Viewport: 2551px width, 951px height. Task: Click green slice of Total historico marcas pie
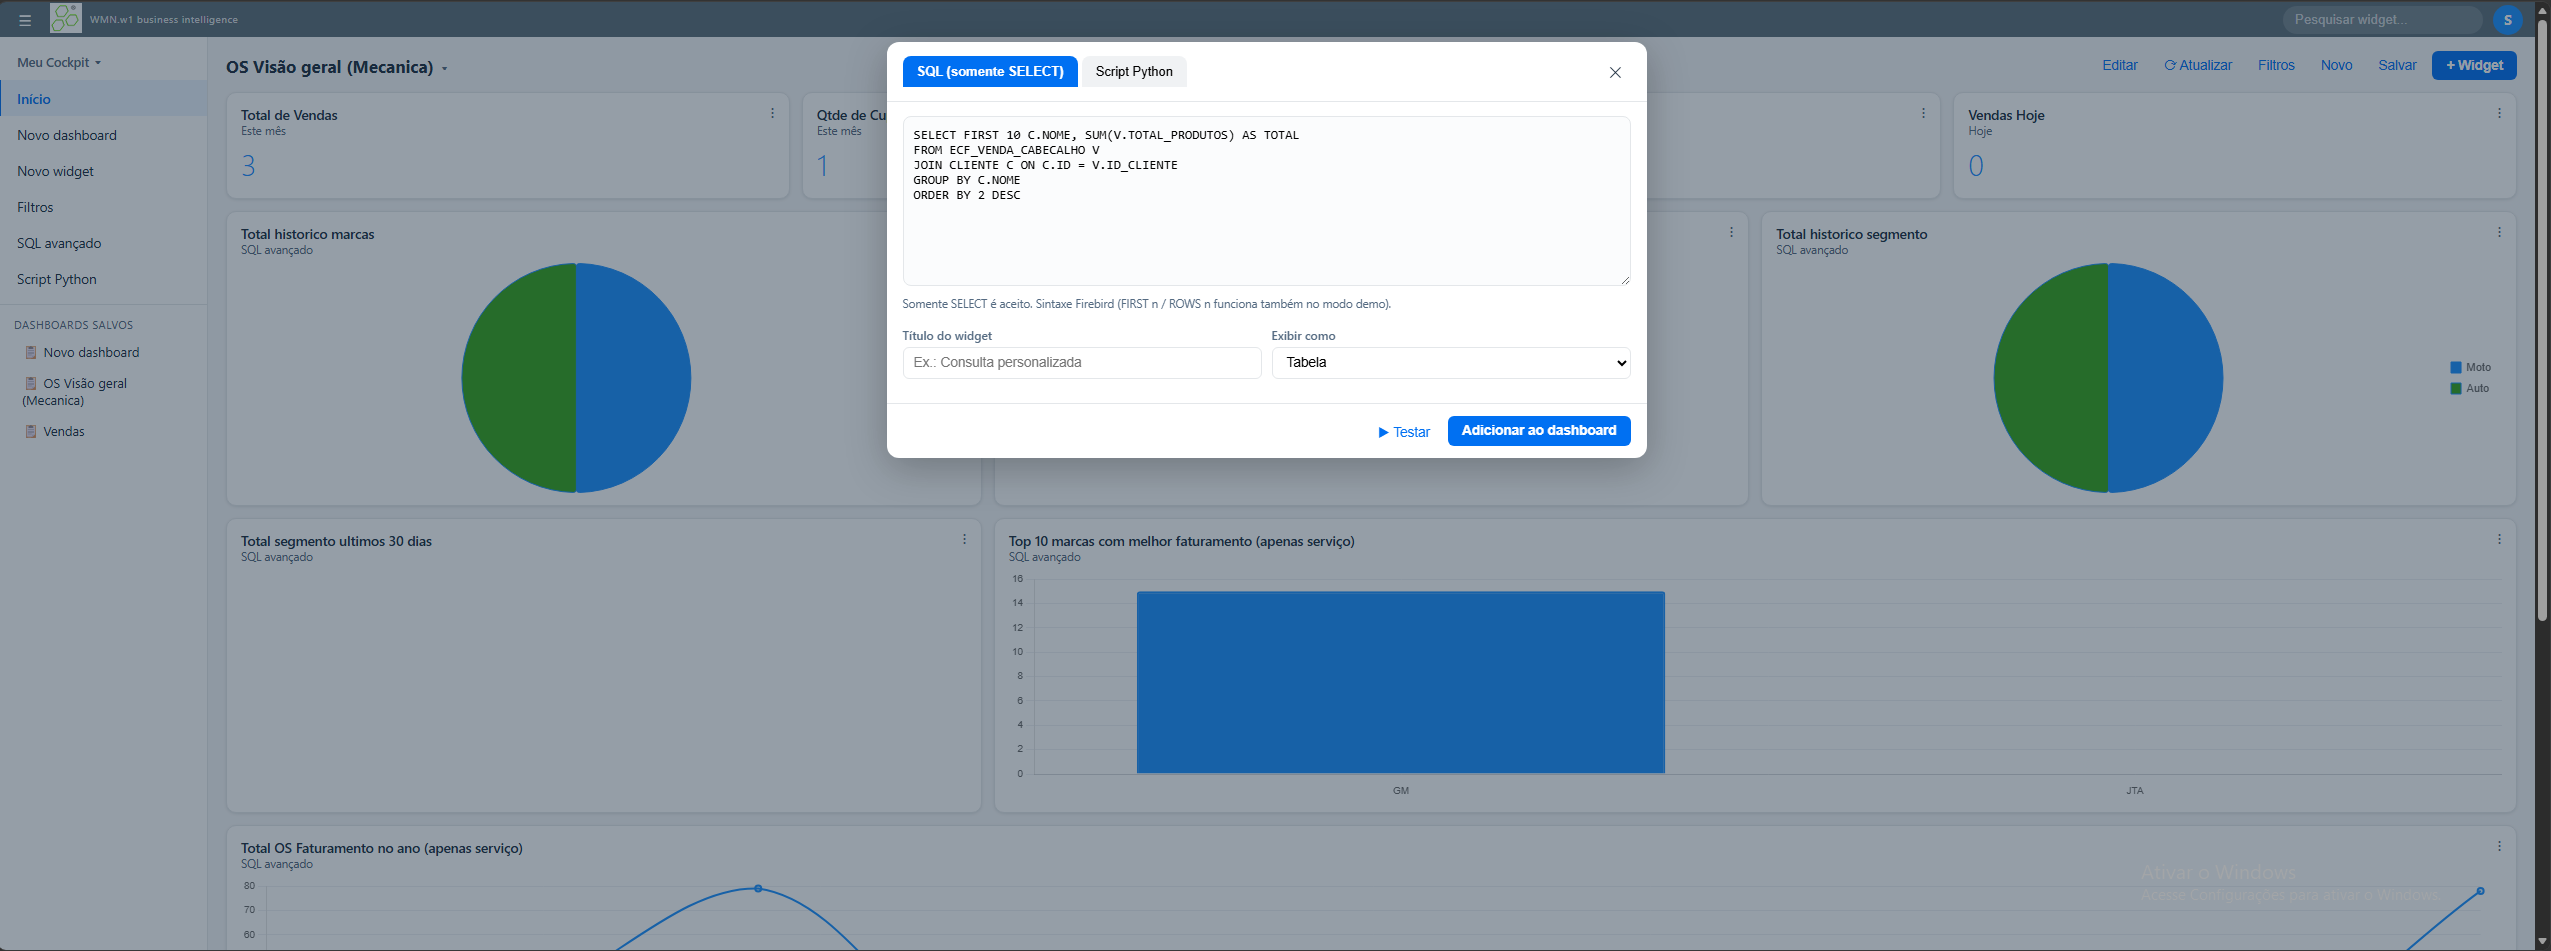tap(518, 378)
